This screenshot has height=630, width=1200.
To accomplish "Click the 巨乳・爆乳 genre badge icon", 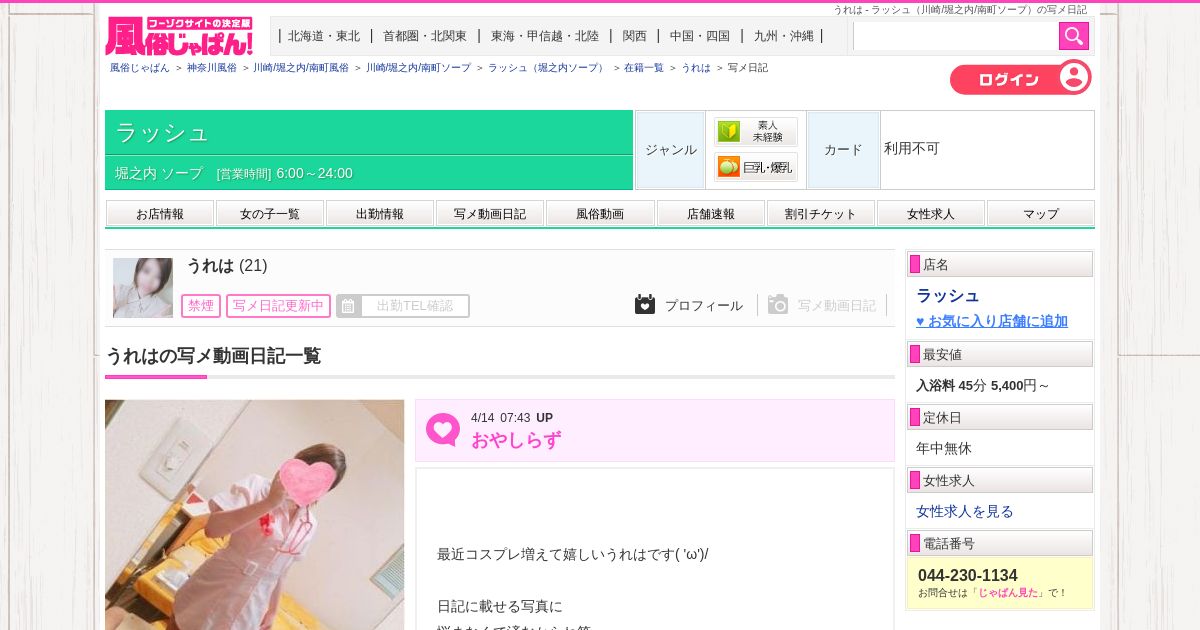I will [756, 167].
